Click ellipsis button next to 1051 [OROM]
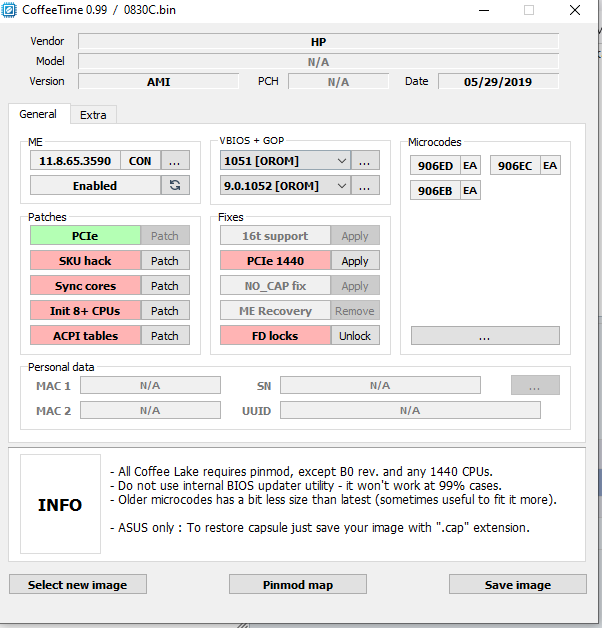The image size is (602, 628). [x=365, y=161]
